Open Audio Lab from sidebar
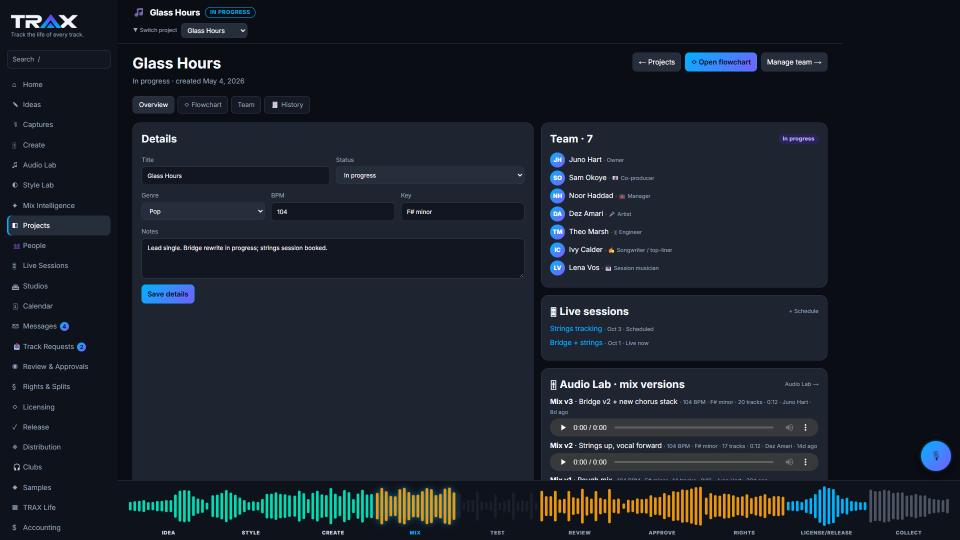Viewport: 960px width, 540px height. point(59,165)
